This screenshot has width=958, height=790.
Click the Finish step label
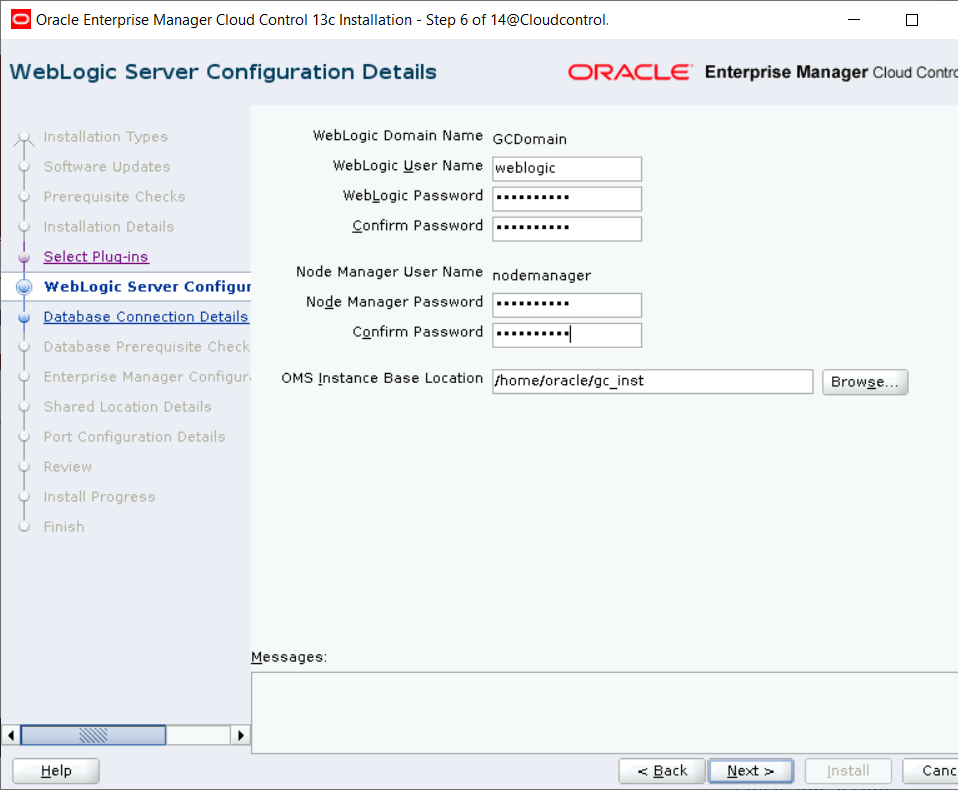[64, 526]
